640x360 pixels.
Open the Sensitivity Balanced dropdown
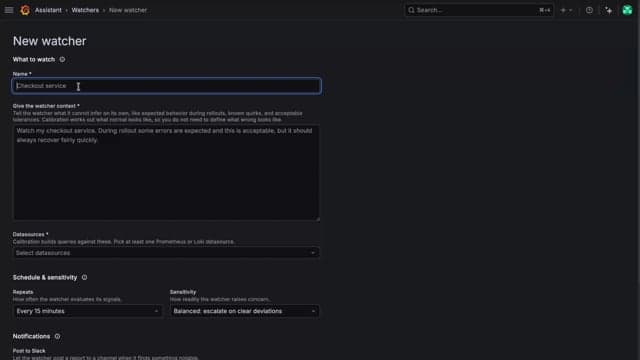[244, 311]
